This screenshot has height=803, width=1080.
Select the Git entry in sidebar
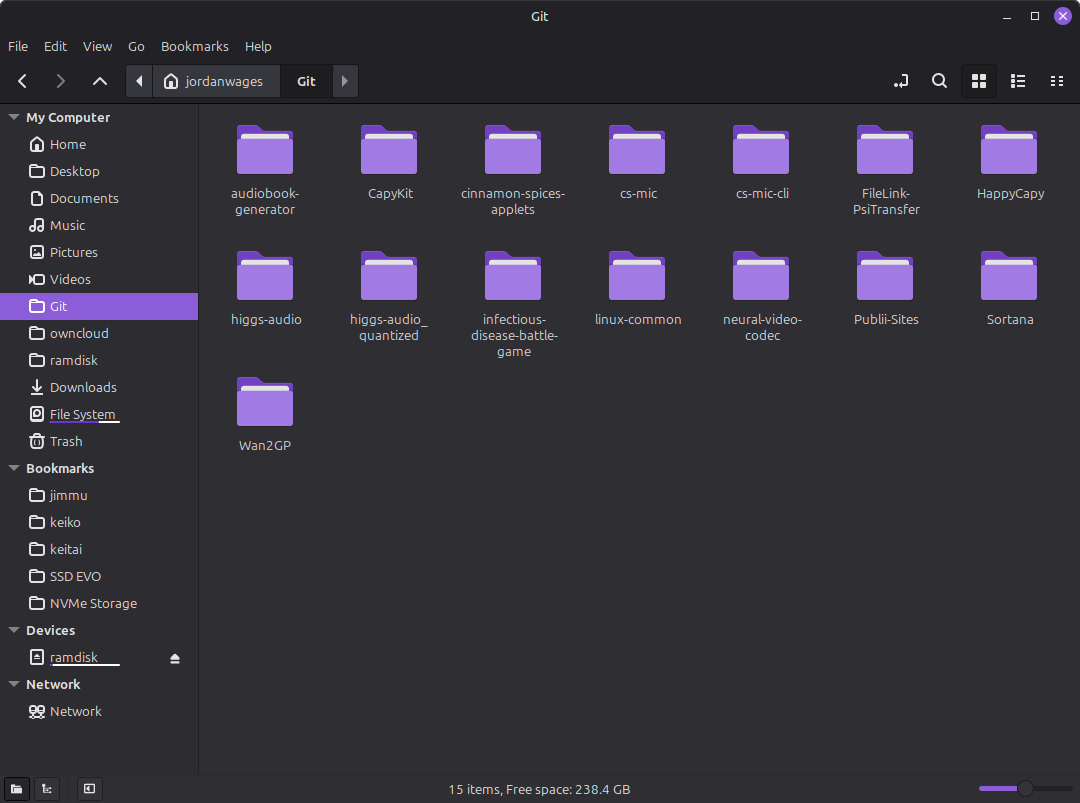pos(99,306)
